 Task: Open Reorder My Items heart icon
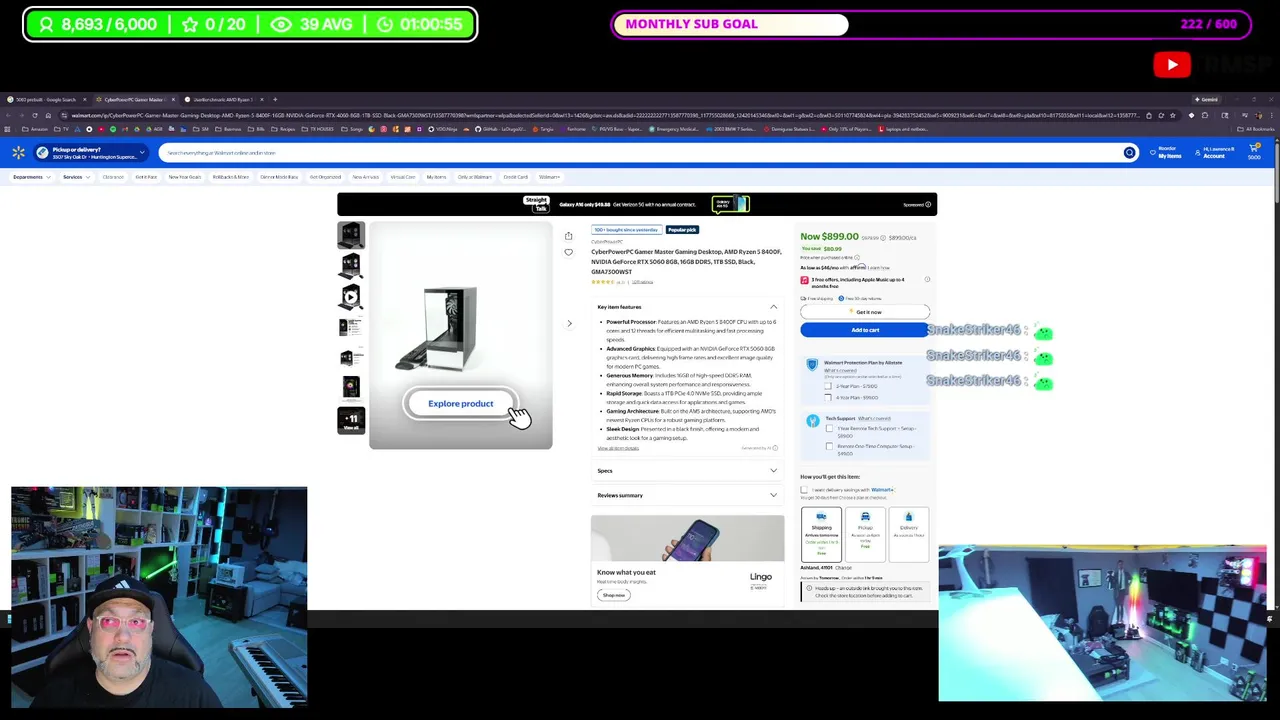click(1153, 152)
